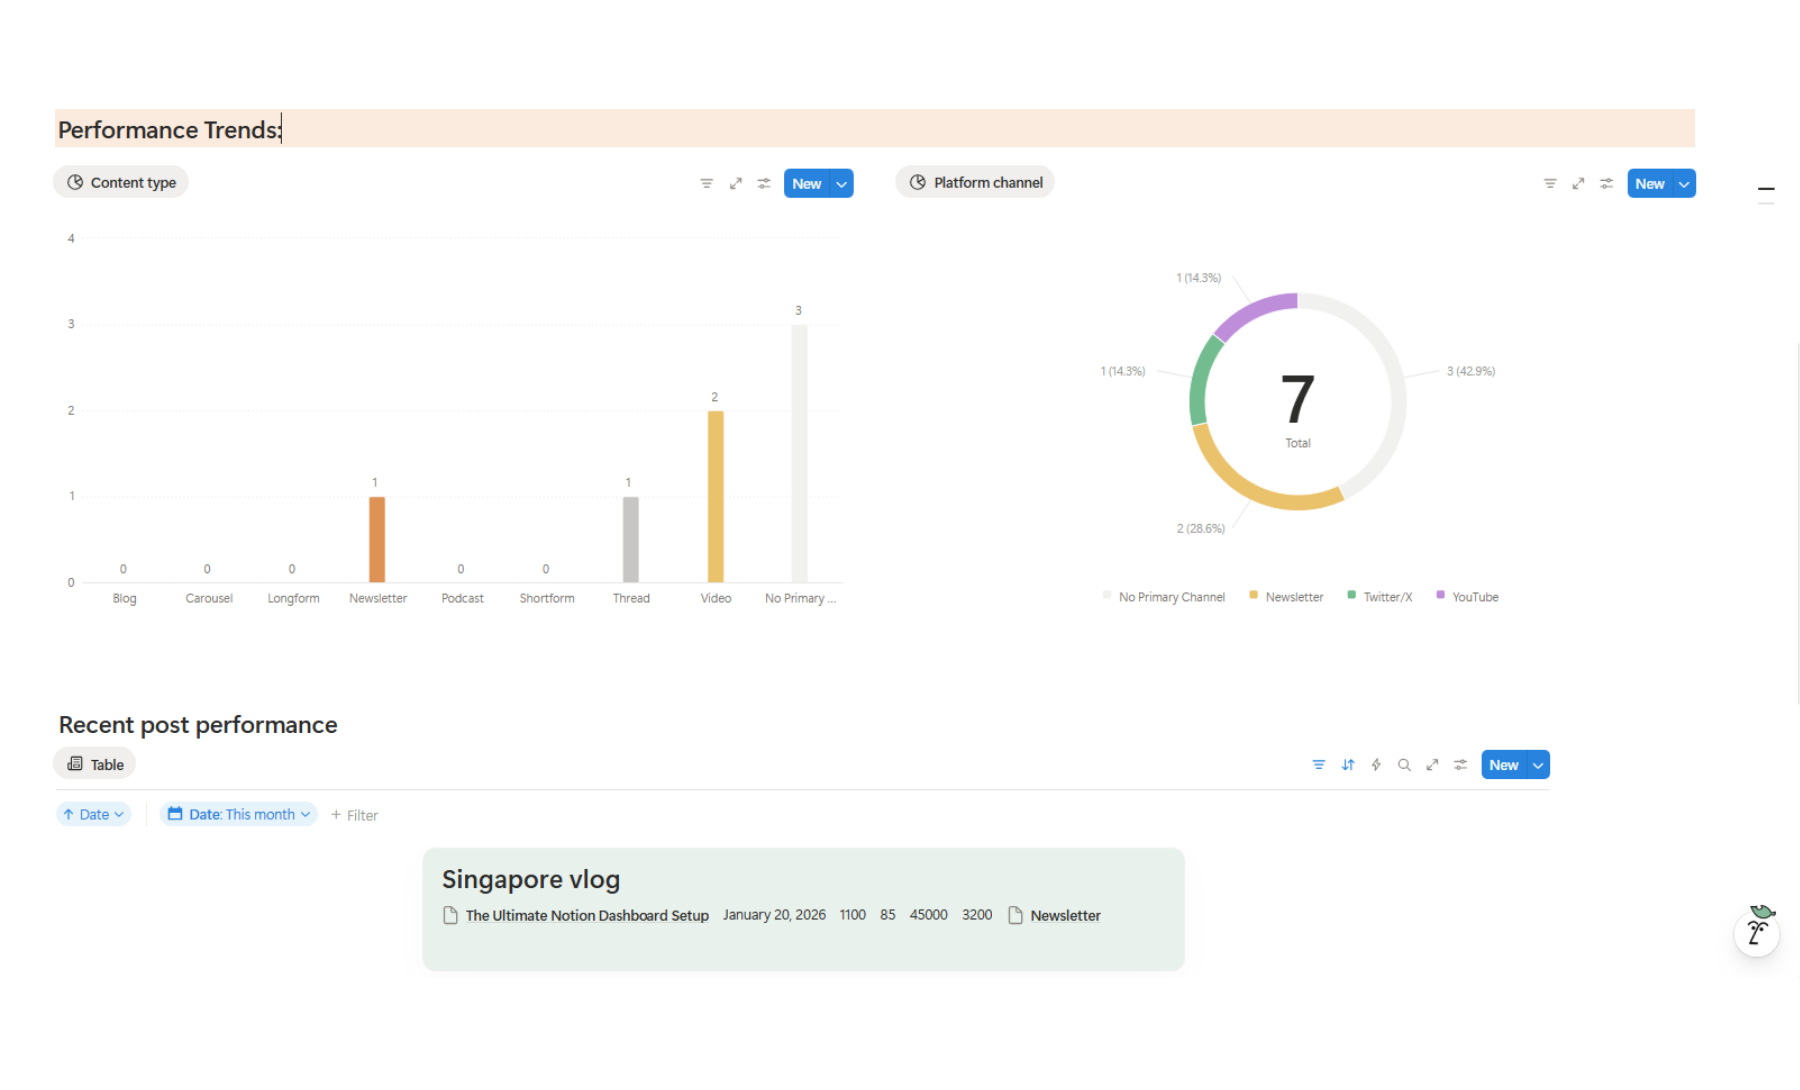Expand Content type chart to full page
This screenshot has height=1090, width=1800.
click(736, 184)
